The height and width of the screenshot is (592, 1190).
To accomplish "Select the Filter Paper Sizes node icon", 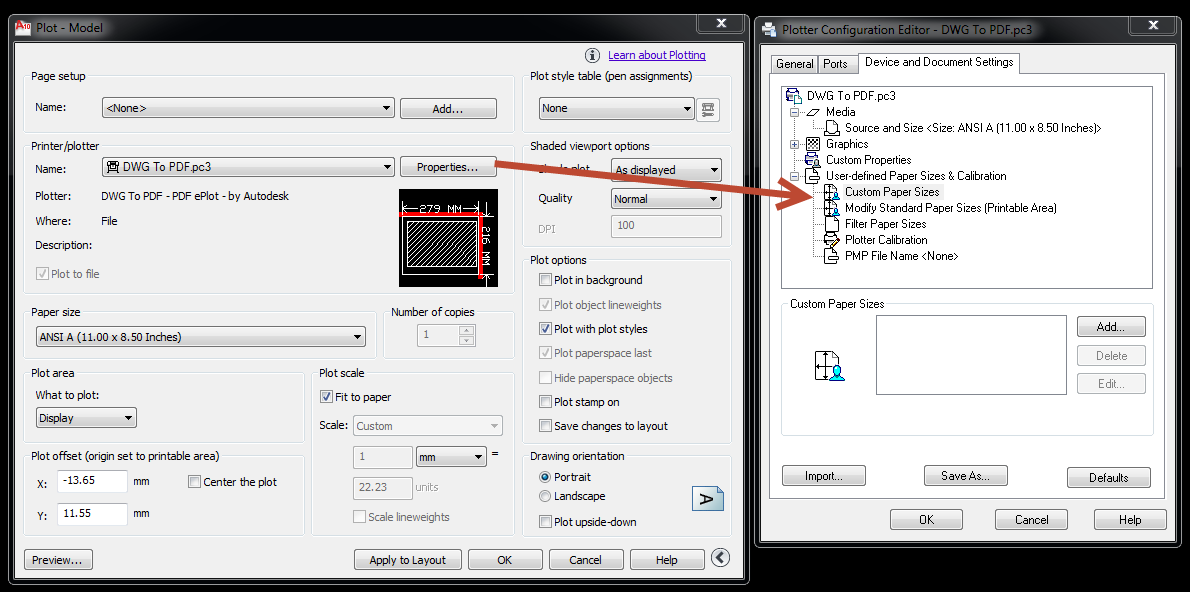I will pos(833,224).
